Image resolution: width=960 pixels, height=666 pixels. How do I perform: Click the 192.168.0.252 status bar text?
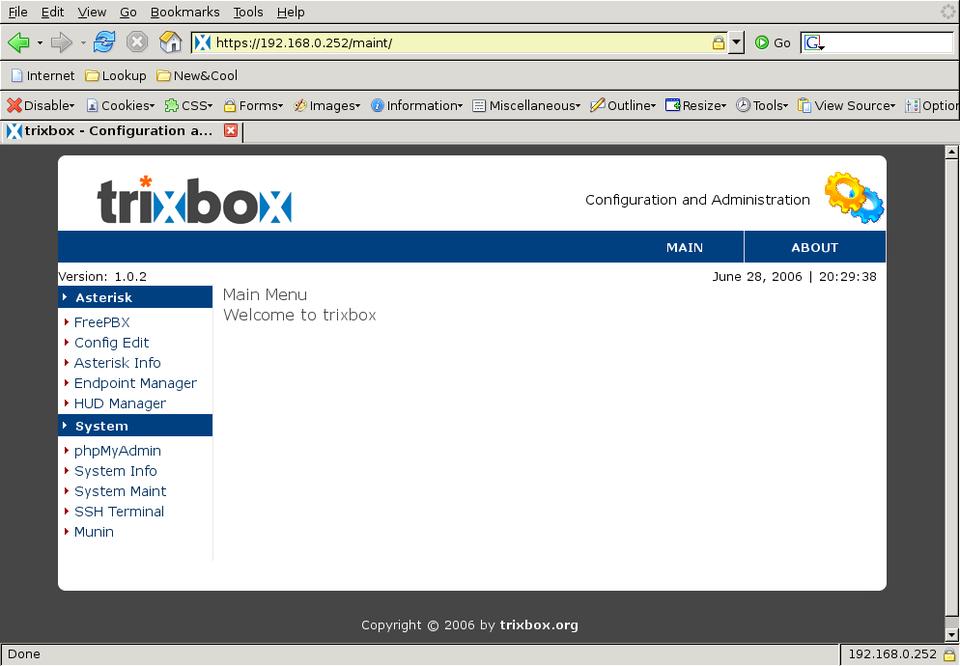tap(892, 654)
